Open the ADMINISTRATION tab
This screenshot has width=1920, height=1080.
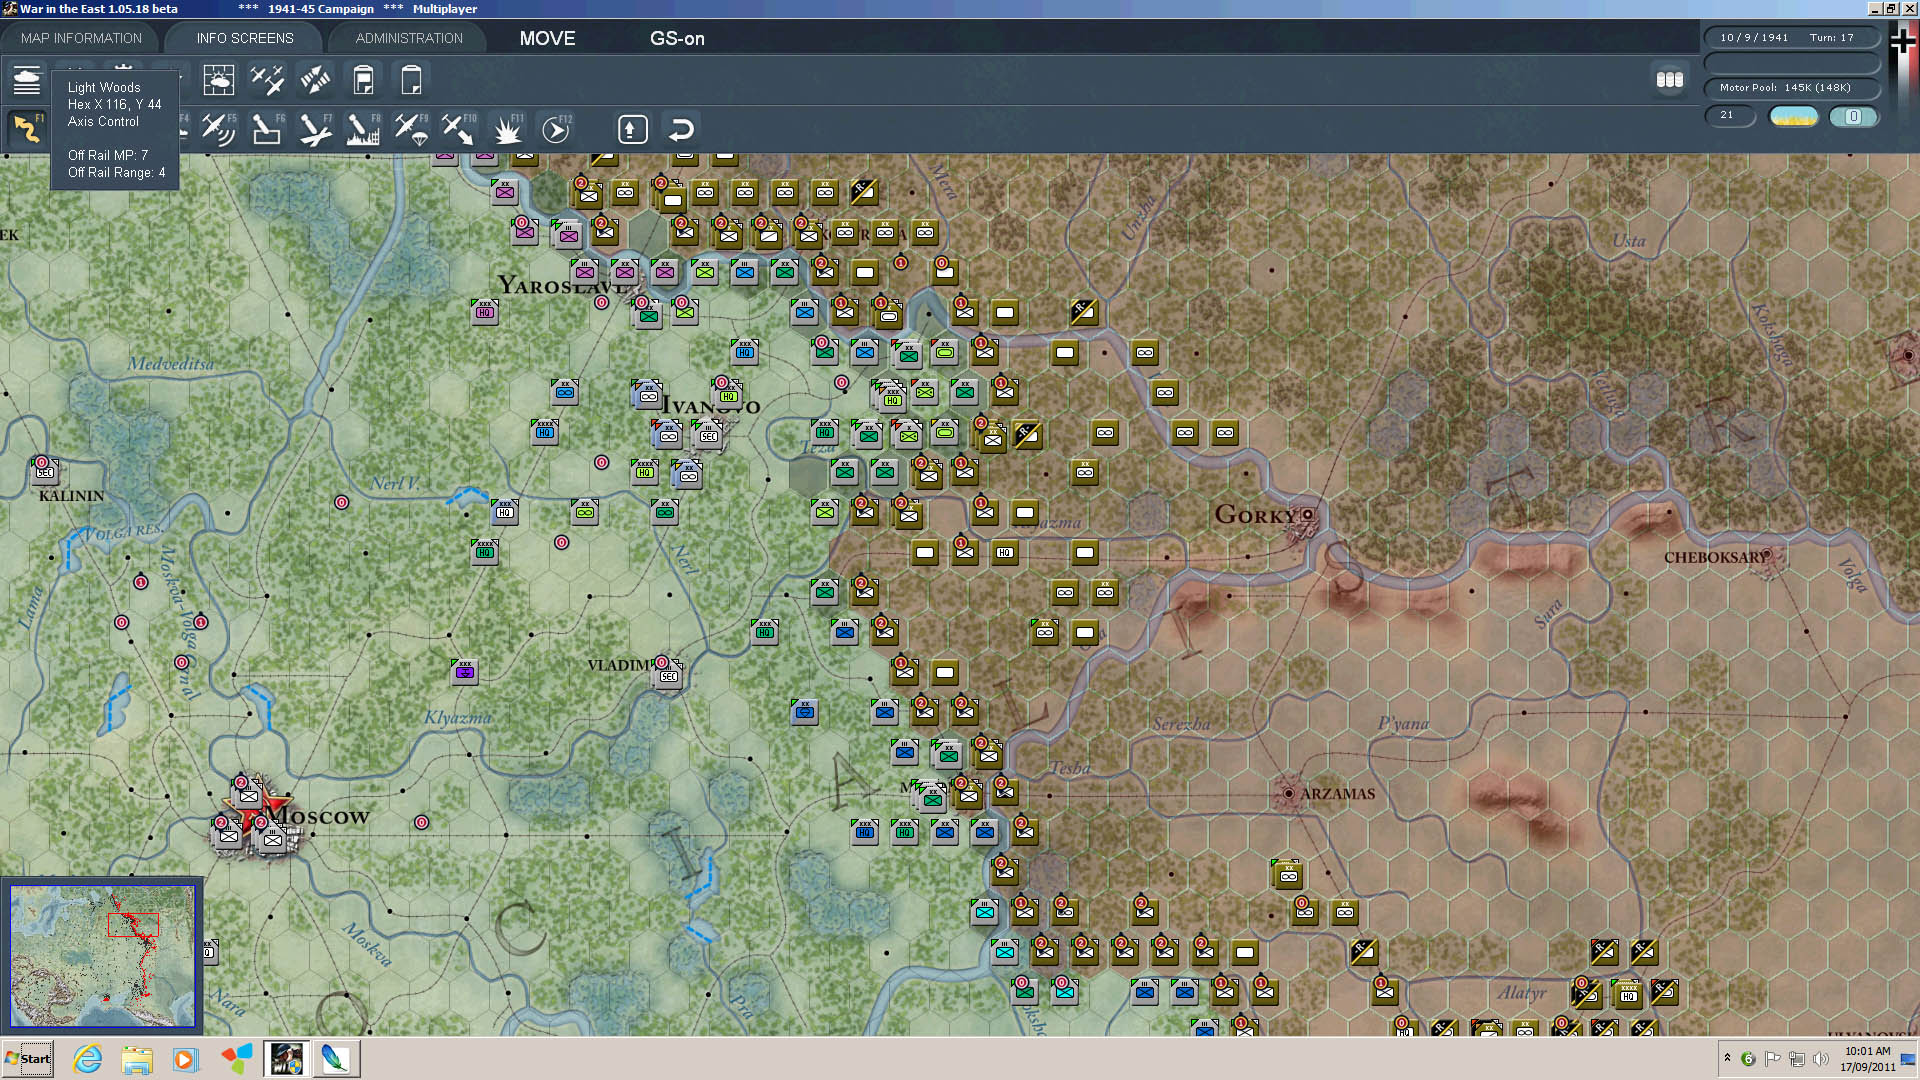[409, 38]
